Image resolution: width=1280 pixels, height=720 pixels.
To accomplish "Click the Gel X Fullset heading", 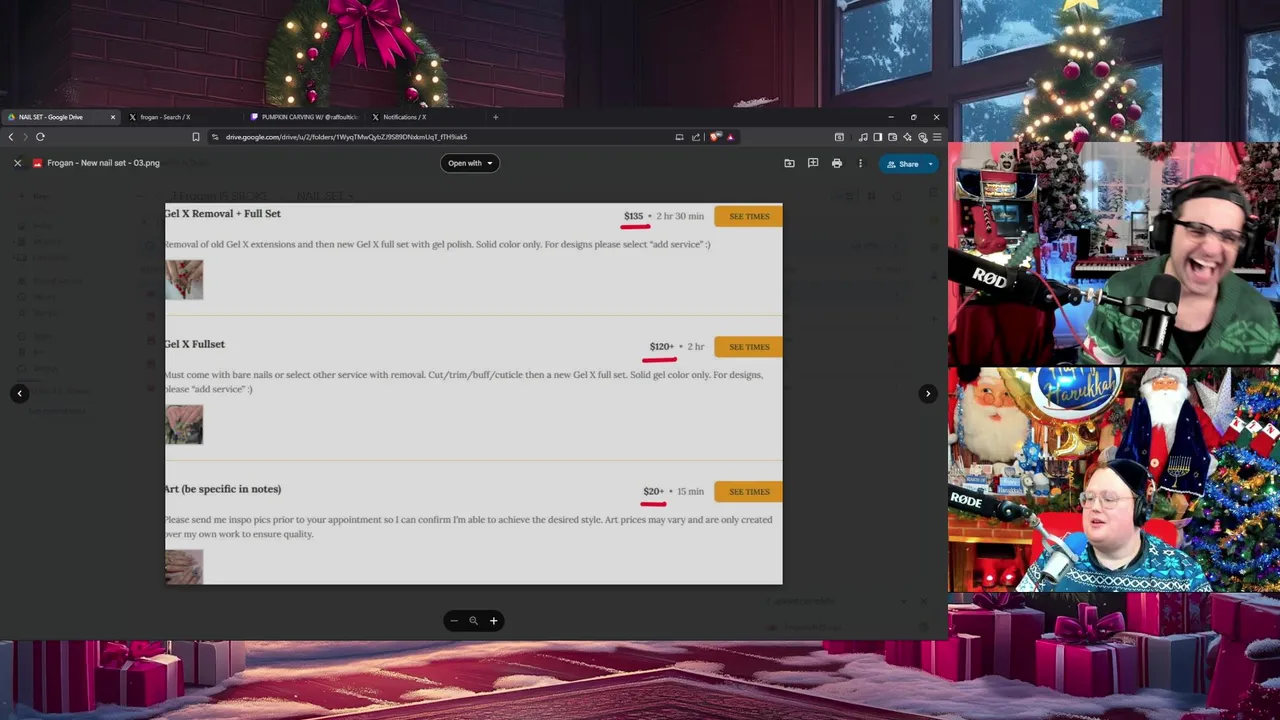I will point(195,344).
